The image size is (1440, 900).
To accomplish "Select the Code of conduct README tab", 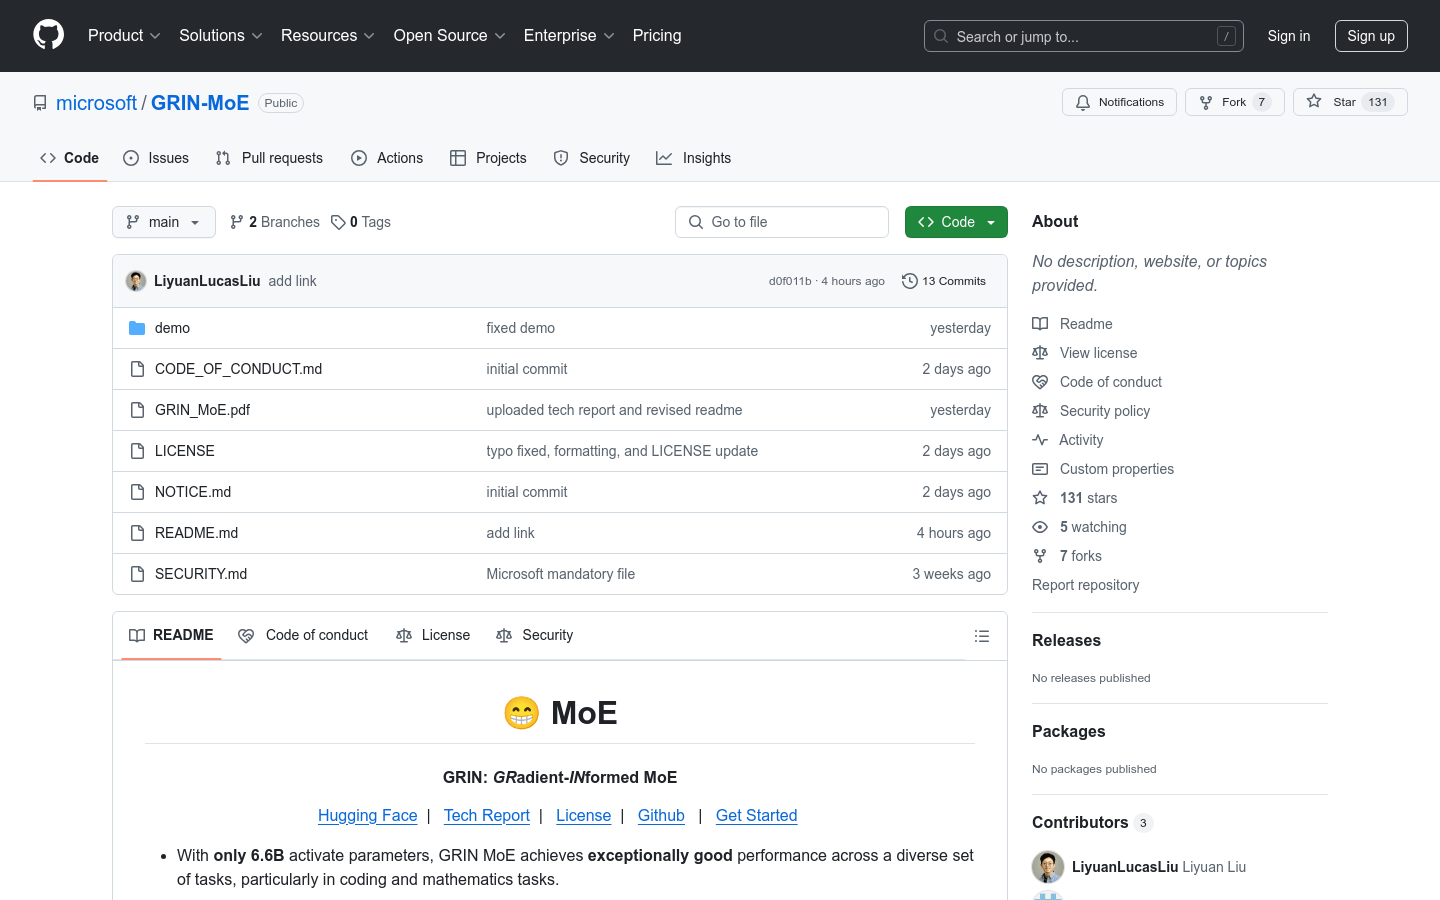I will click(x=303, y=636).
